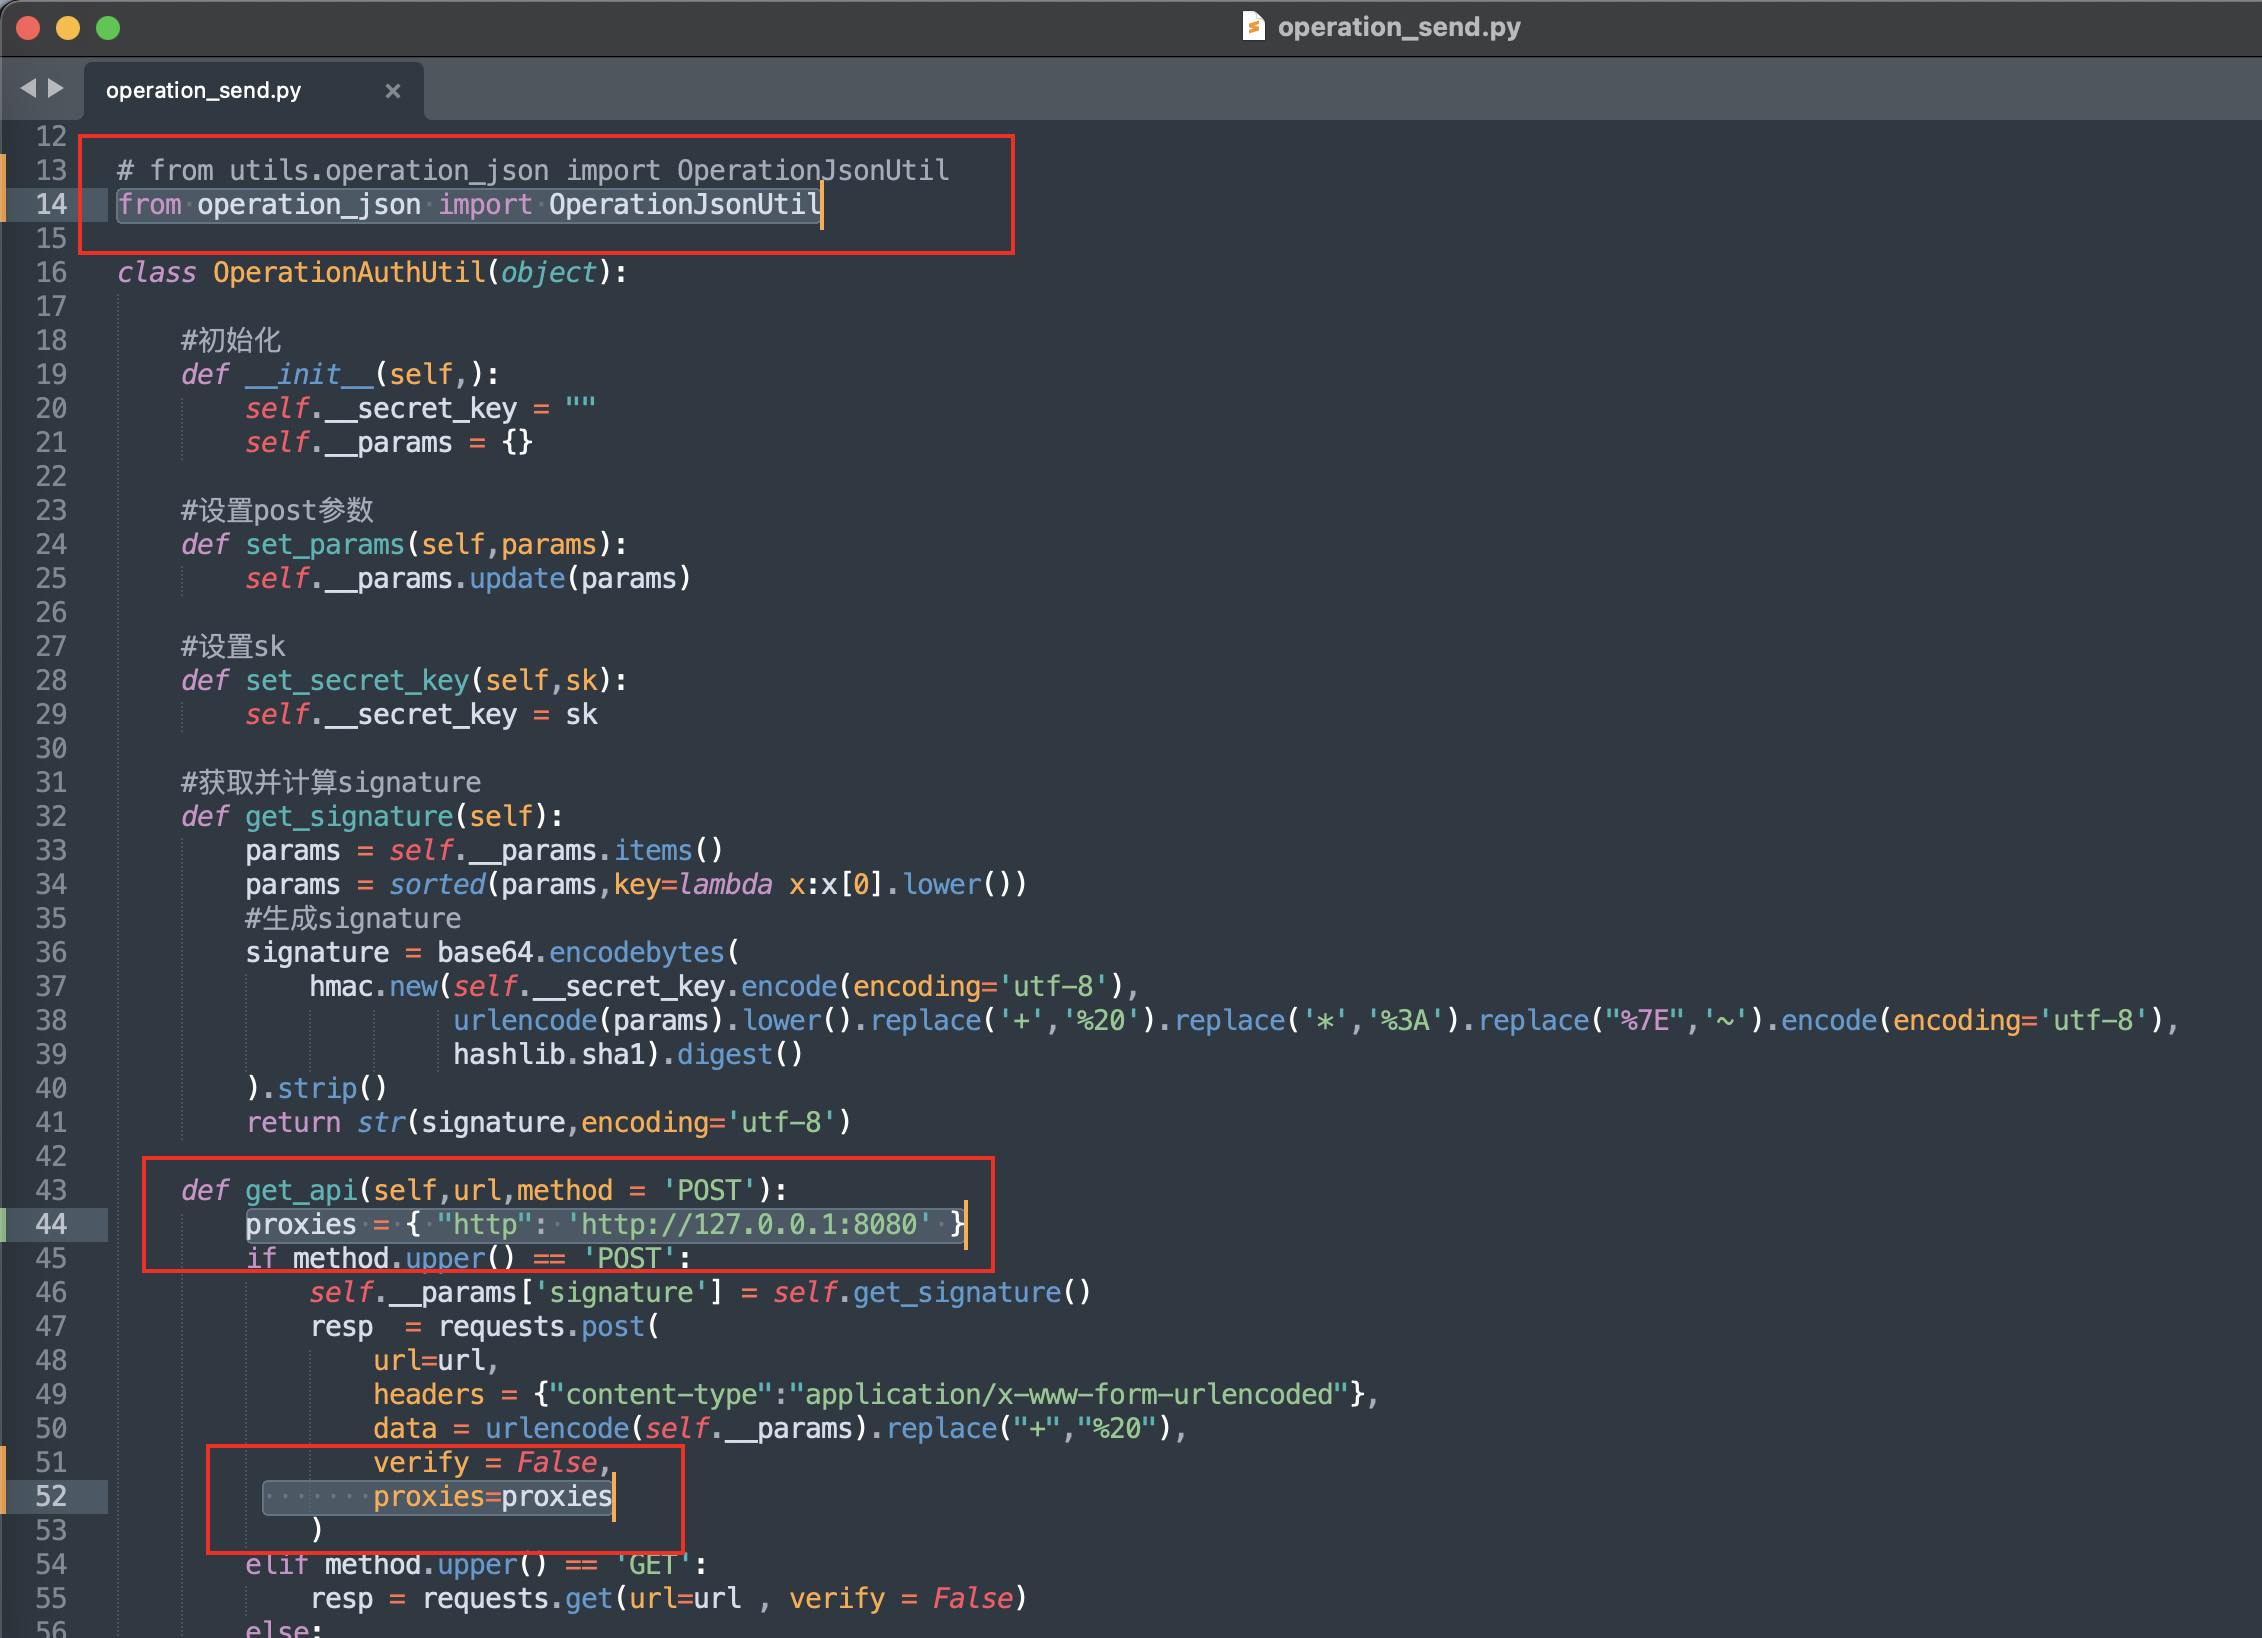Screen dimensions: 2262x1638
Task: Click the forward navigation arrow in tab bar
Action: tap(56, 89)
